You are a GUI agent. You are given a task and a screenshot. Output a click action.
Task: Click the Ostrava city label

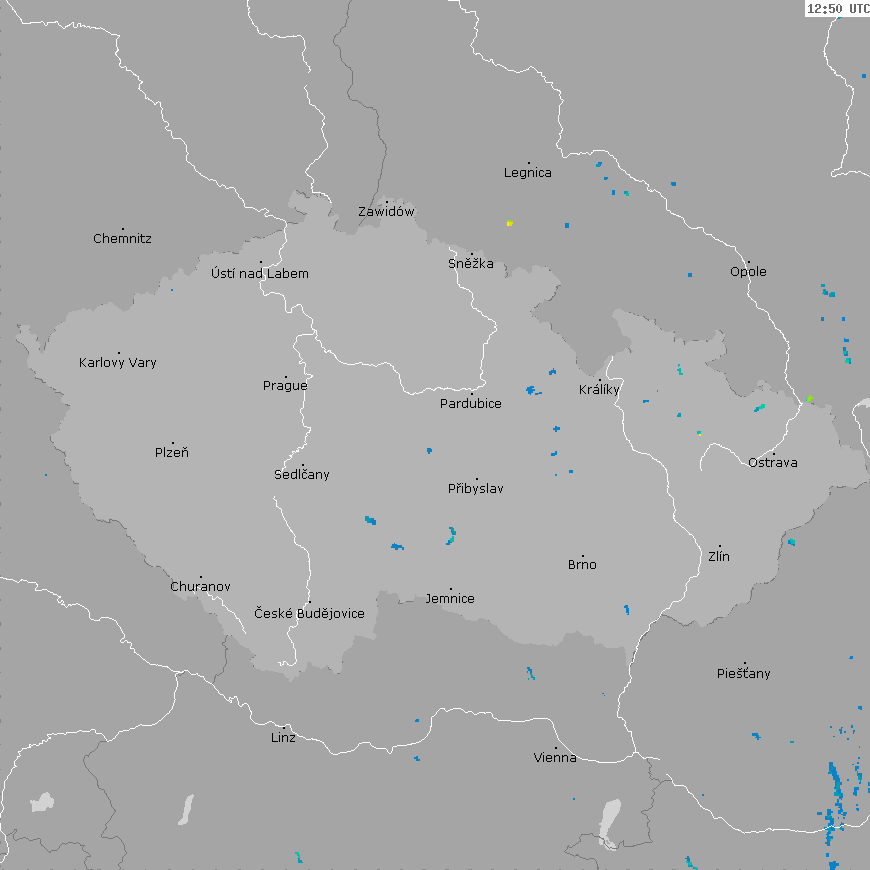coord(773,463)
